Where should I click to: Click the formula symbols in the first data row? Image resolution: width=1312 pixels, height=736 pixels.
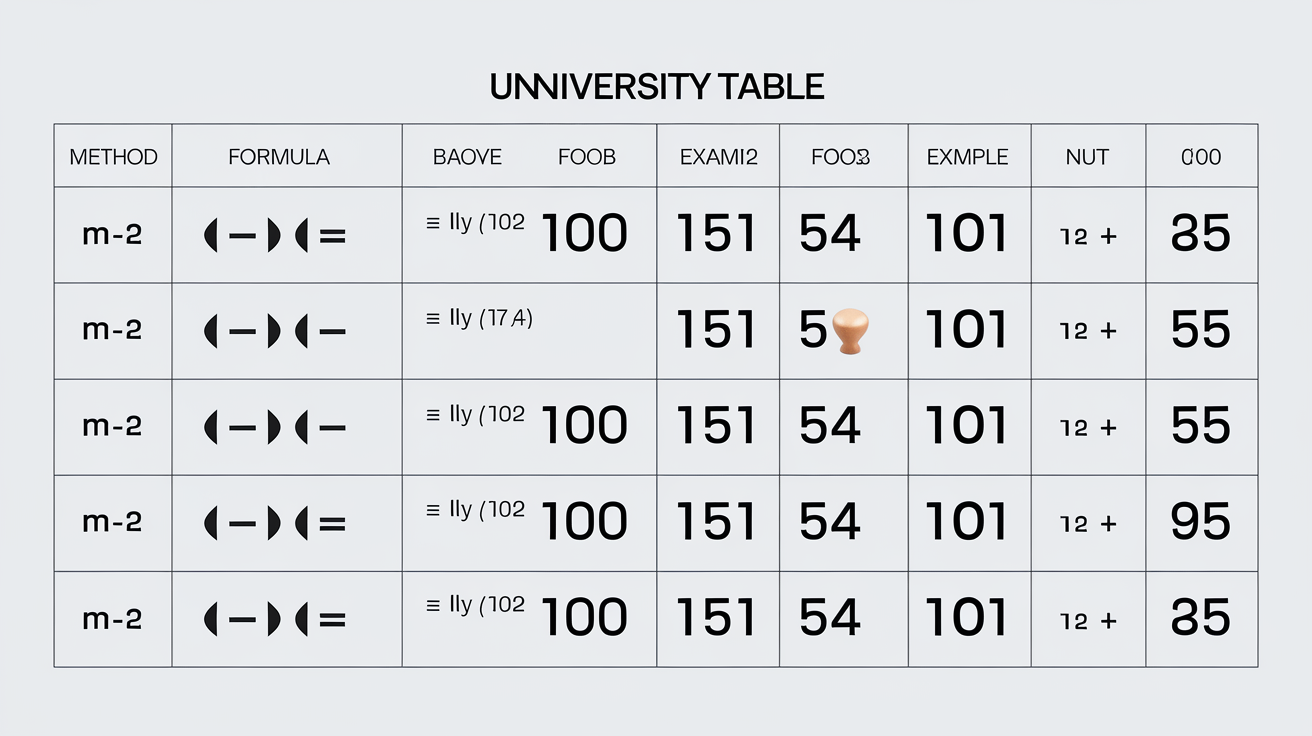pyautogui.click(x=275, y=237)
